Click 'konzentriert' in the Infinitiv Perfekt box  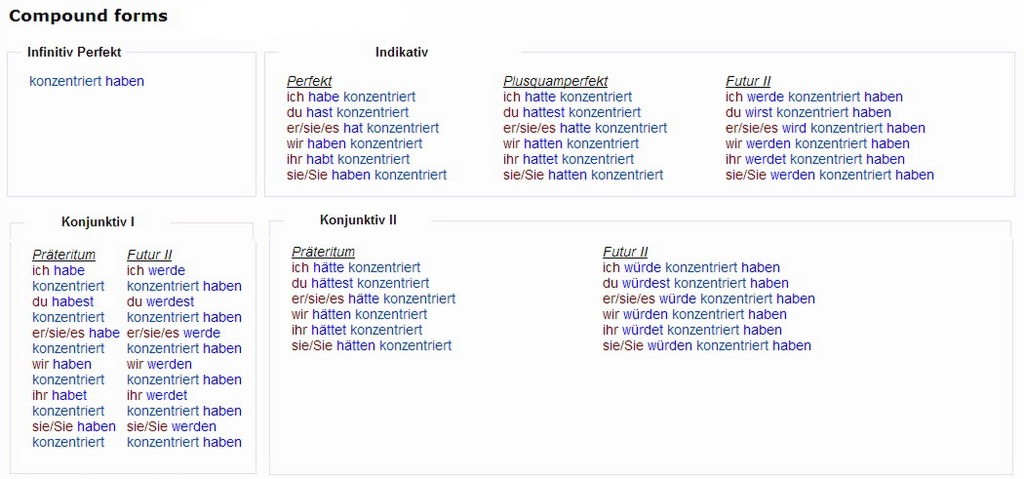click(65, 81)
